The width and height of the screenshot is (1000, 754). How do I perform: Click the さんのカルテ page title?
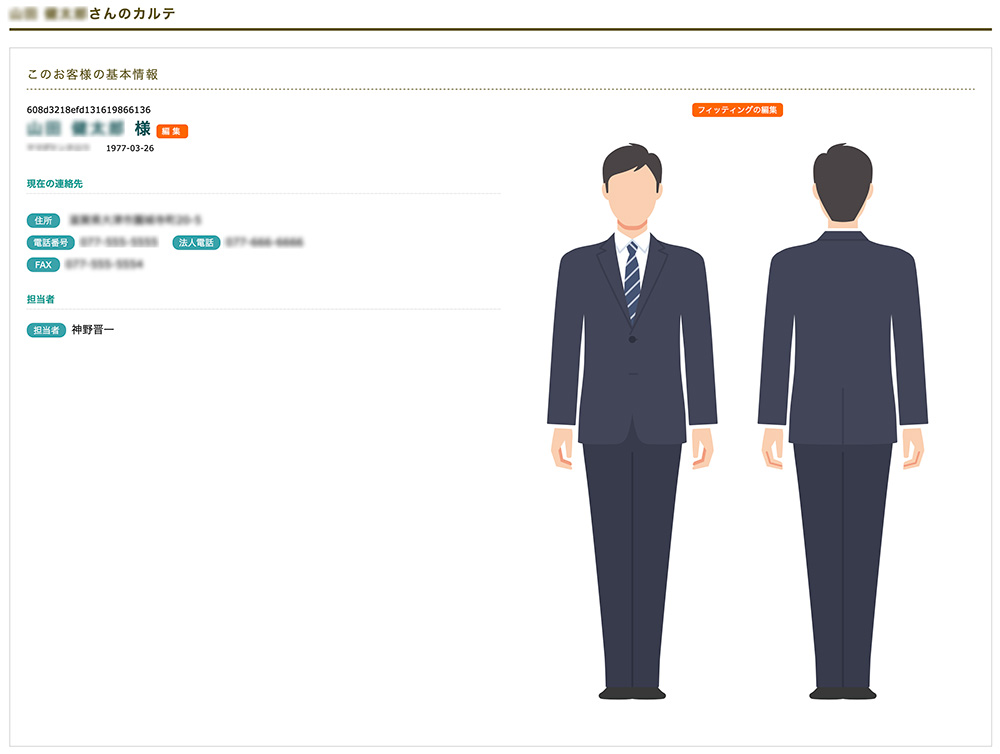[x=132, y=13]
